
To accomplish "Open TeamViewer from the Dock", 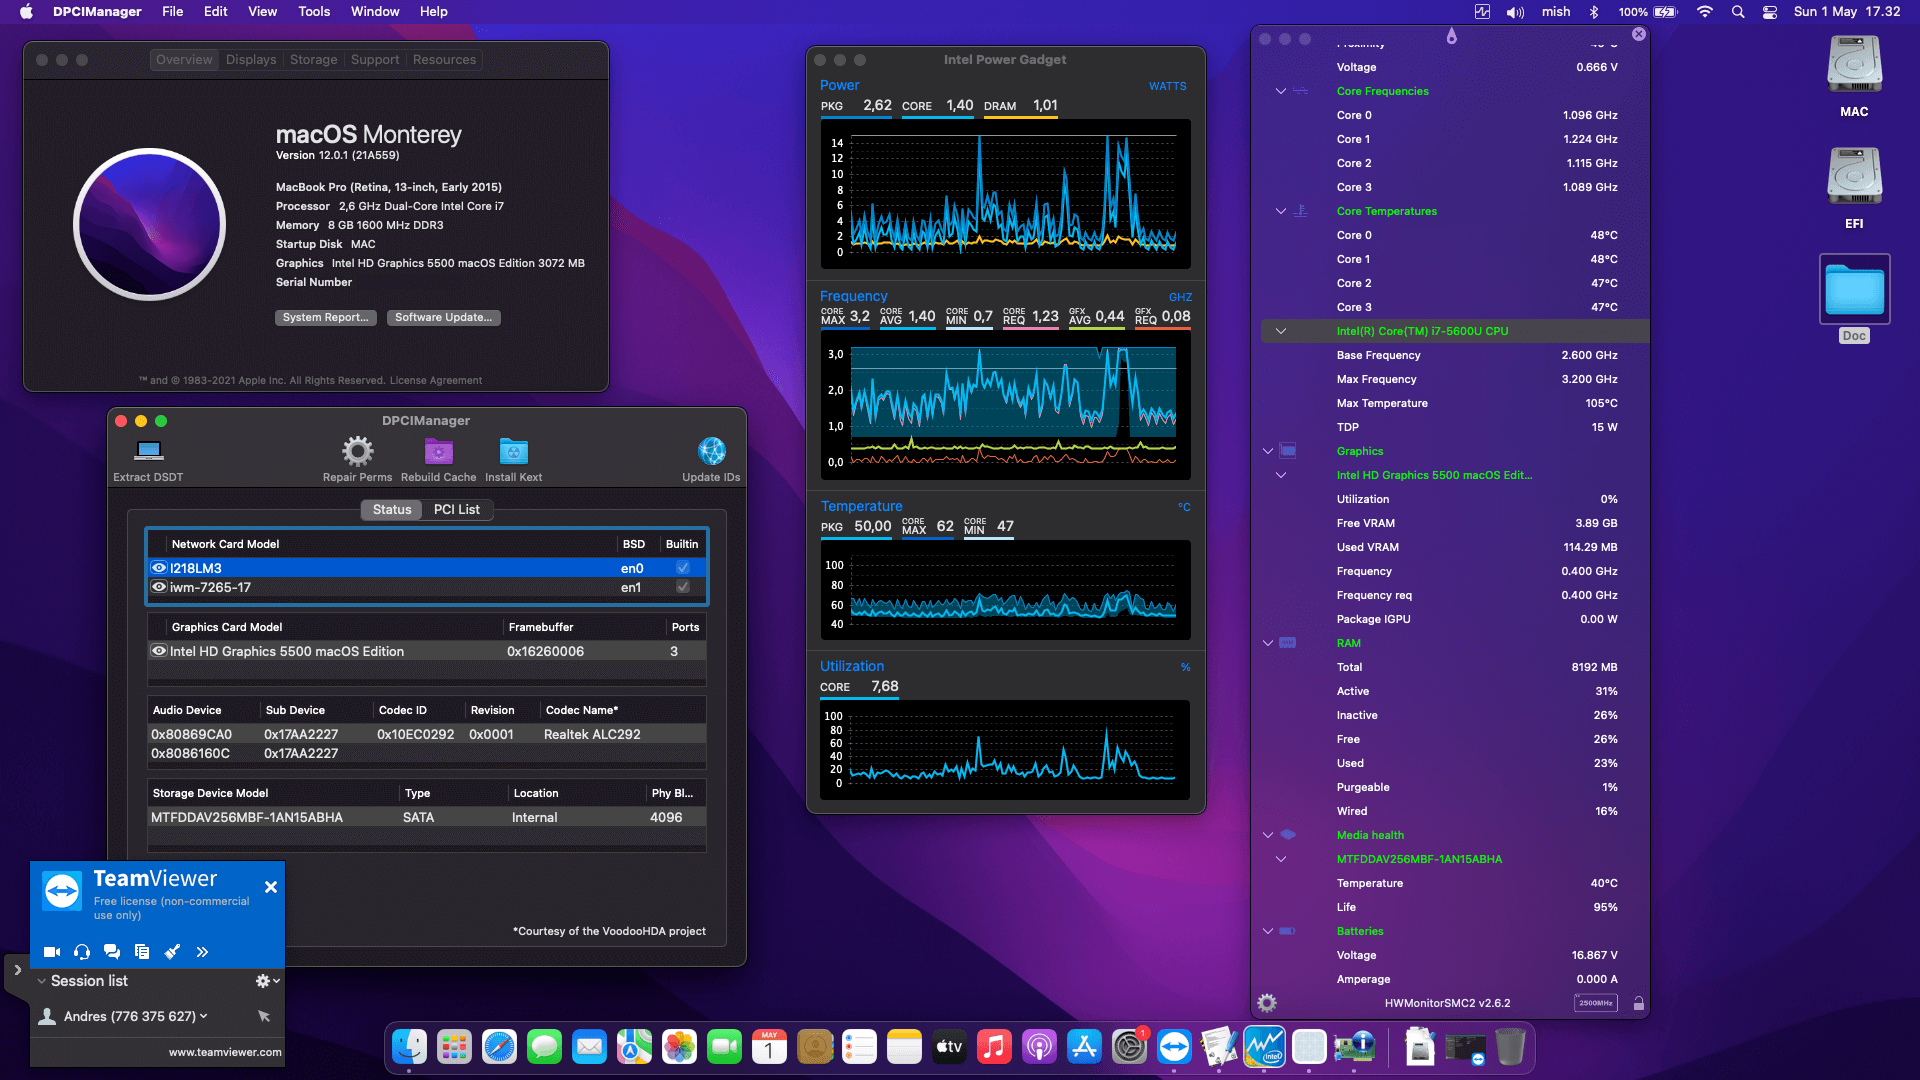I will [1174, 1047].
